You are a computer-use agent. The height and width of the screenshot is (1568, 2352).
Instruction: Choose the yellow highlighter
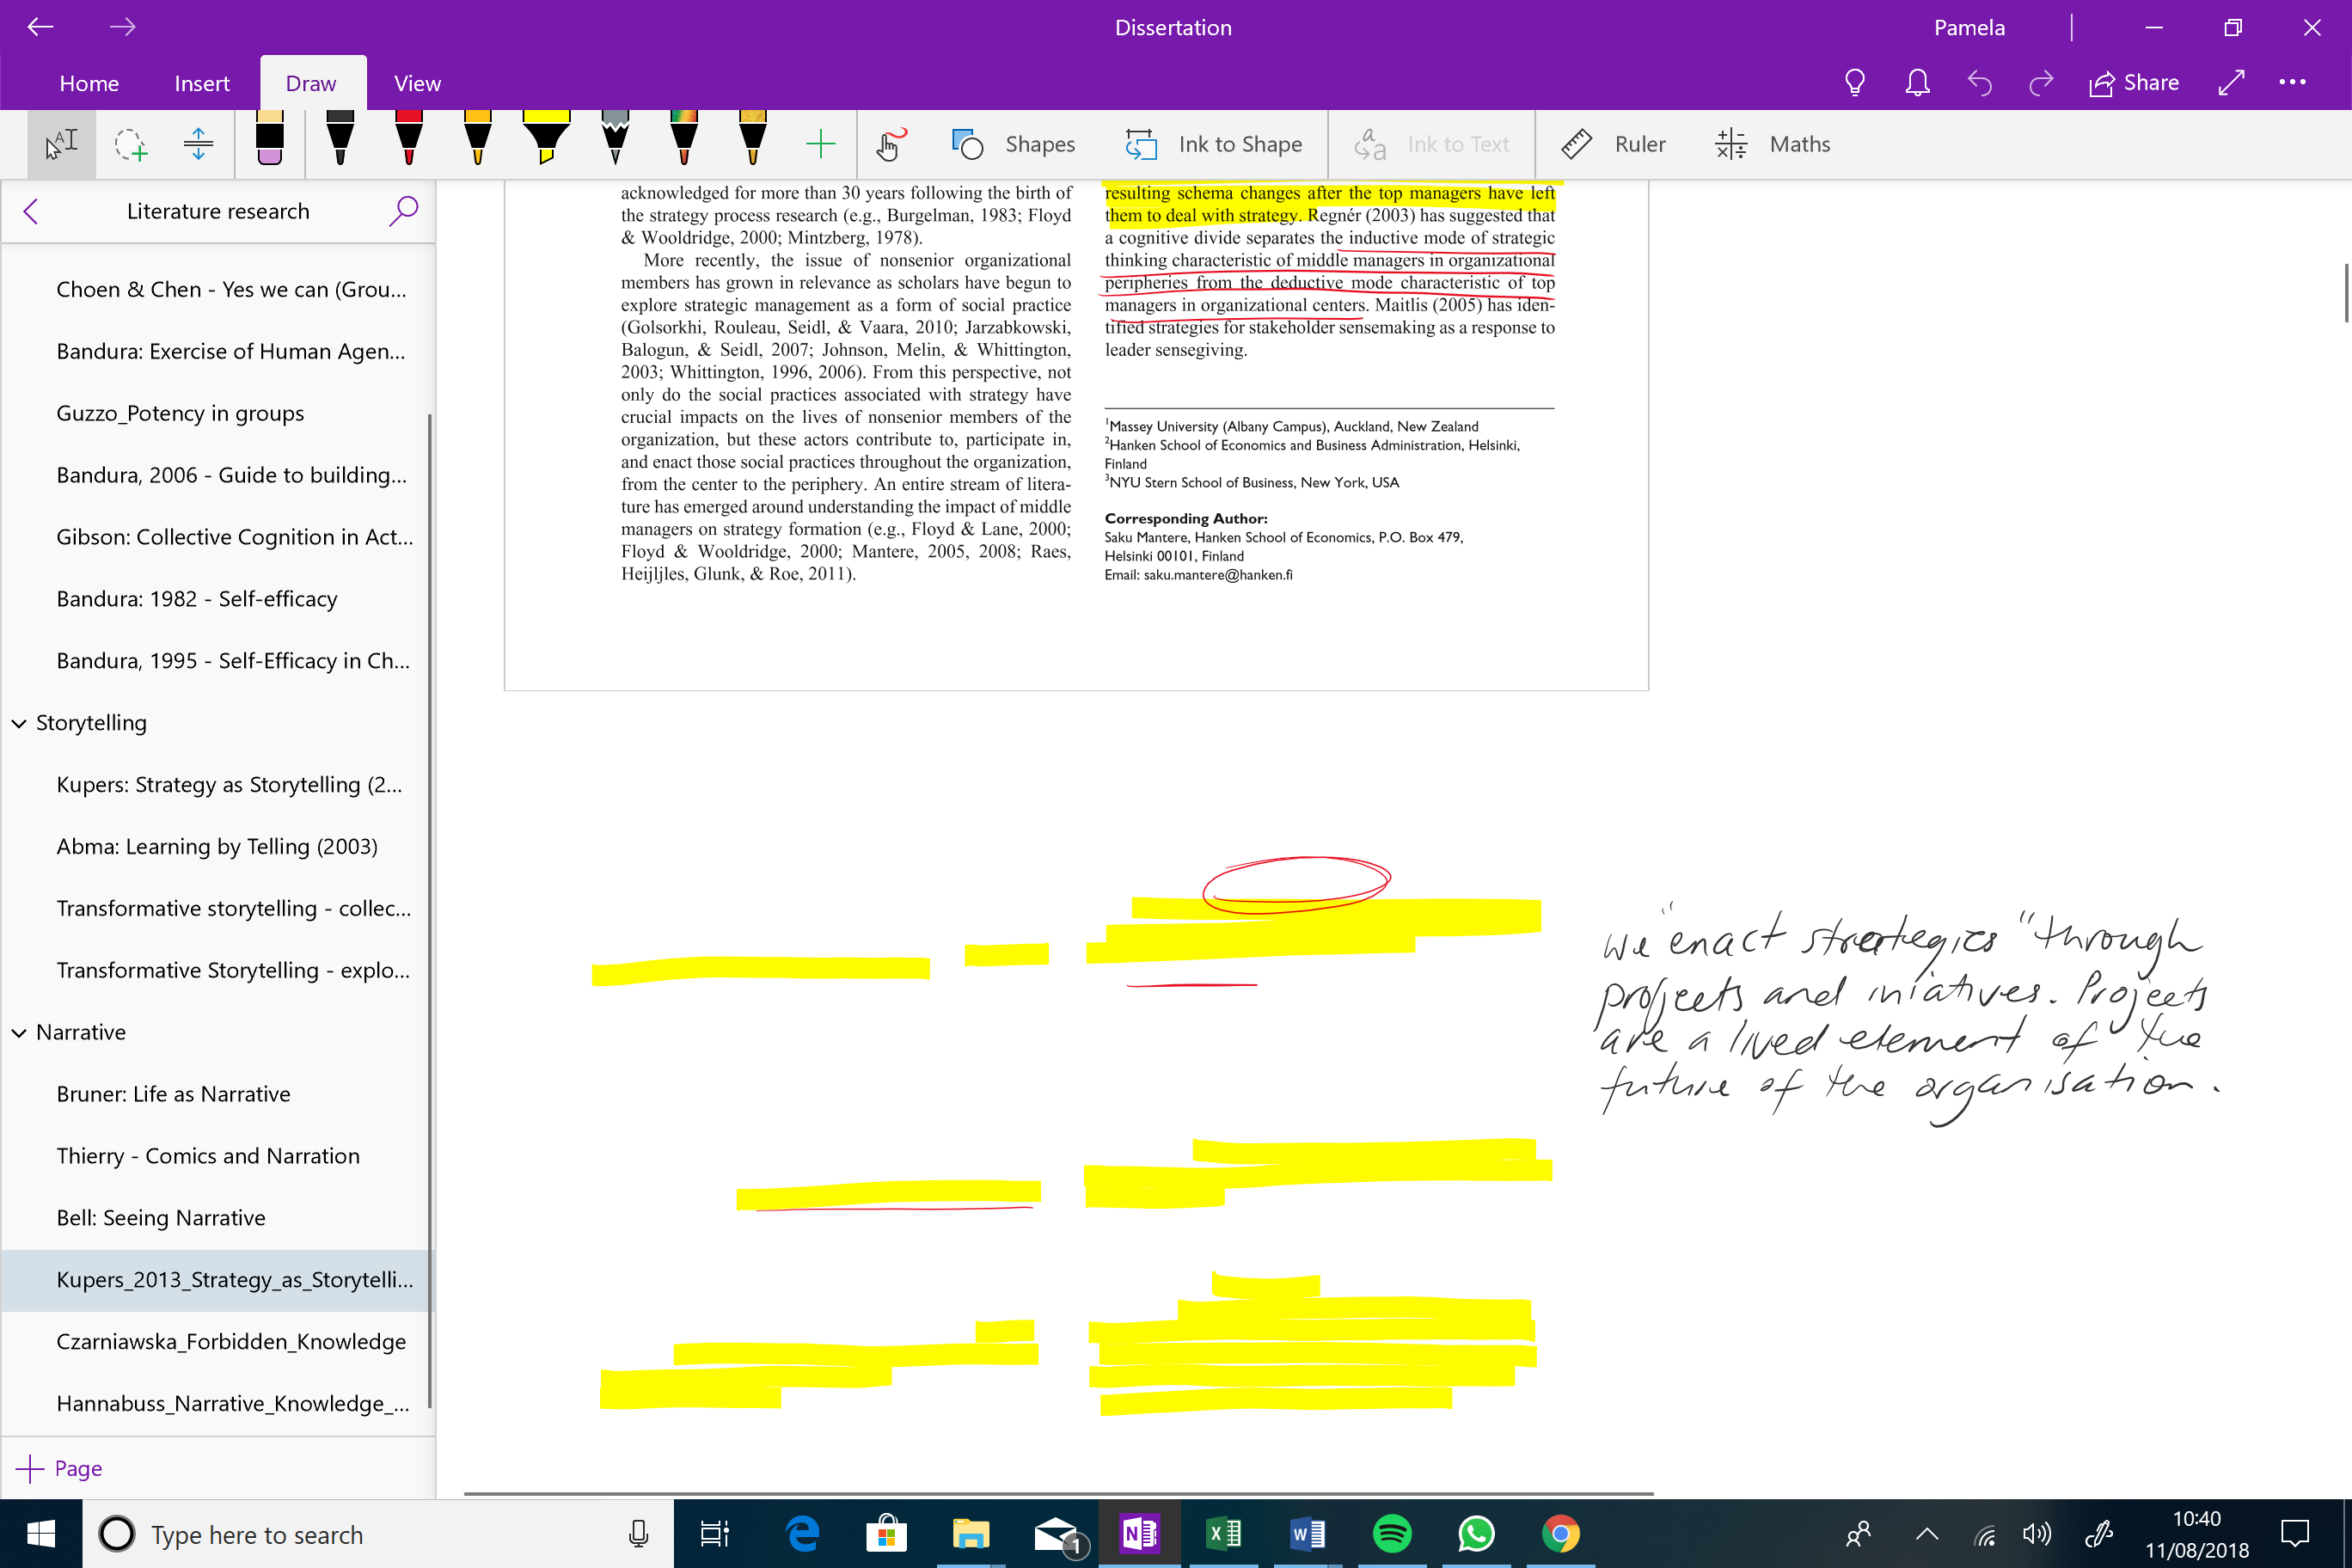pos(546,139)
